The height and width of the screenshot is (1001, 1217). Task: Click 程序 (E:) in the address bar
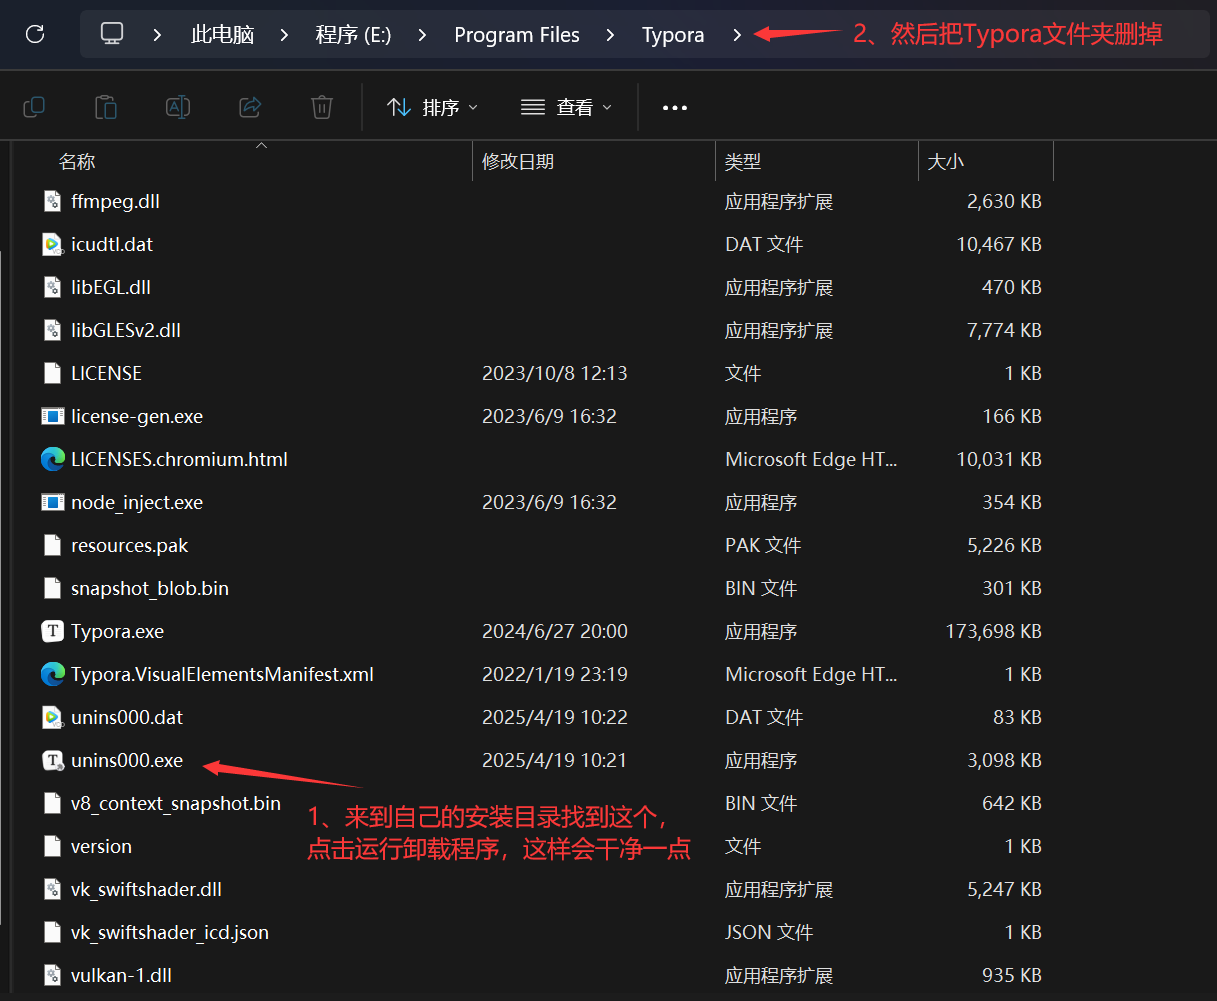point(352,34)
